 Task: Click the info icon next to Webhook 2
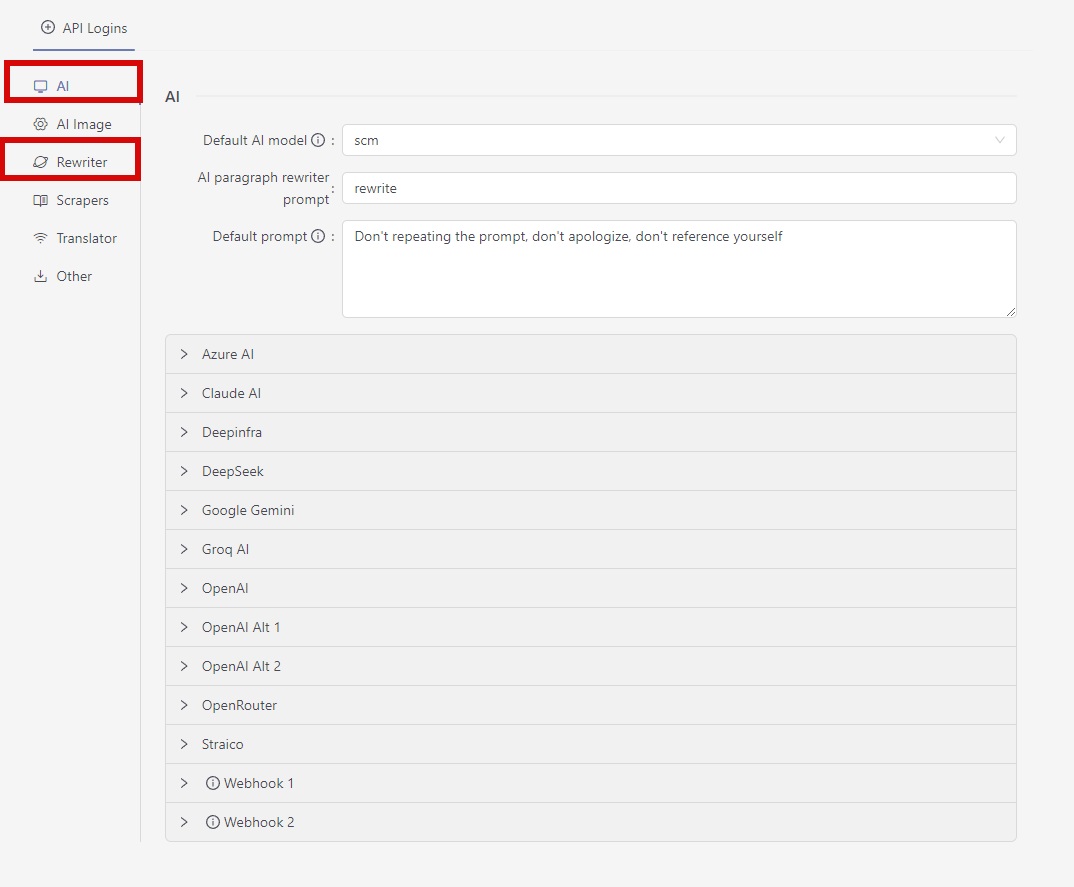pos(212,823)
